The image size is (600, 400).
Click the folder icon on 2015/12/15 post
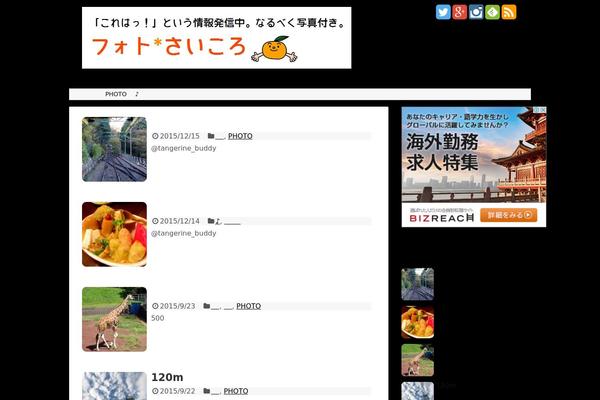211,136
